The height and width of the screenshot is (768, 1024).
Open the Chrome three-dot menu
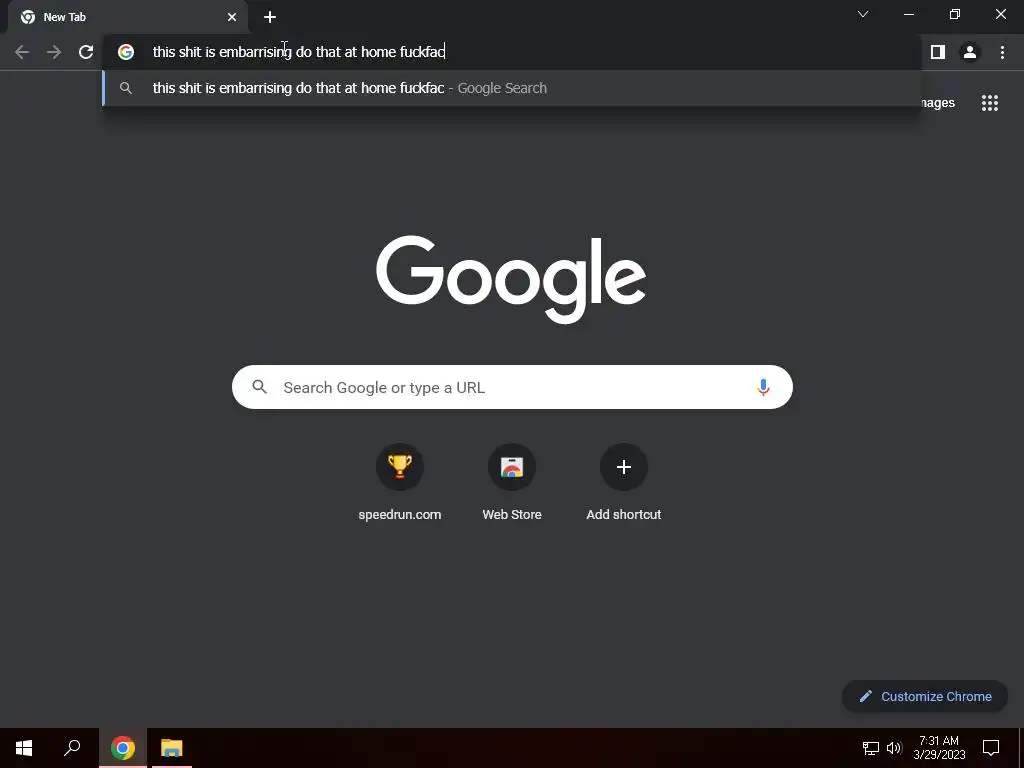1002,52
